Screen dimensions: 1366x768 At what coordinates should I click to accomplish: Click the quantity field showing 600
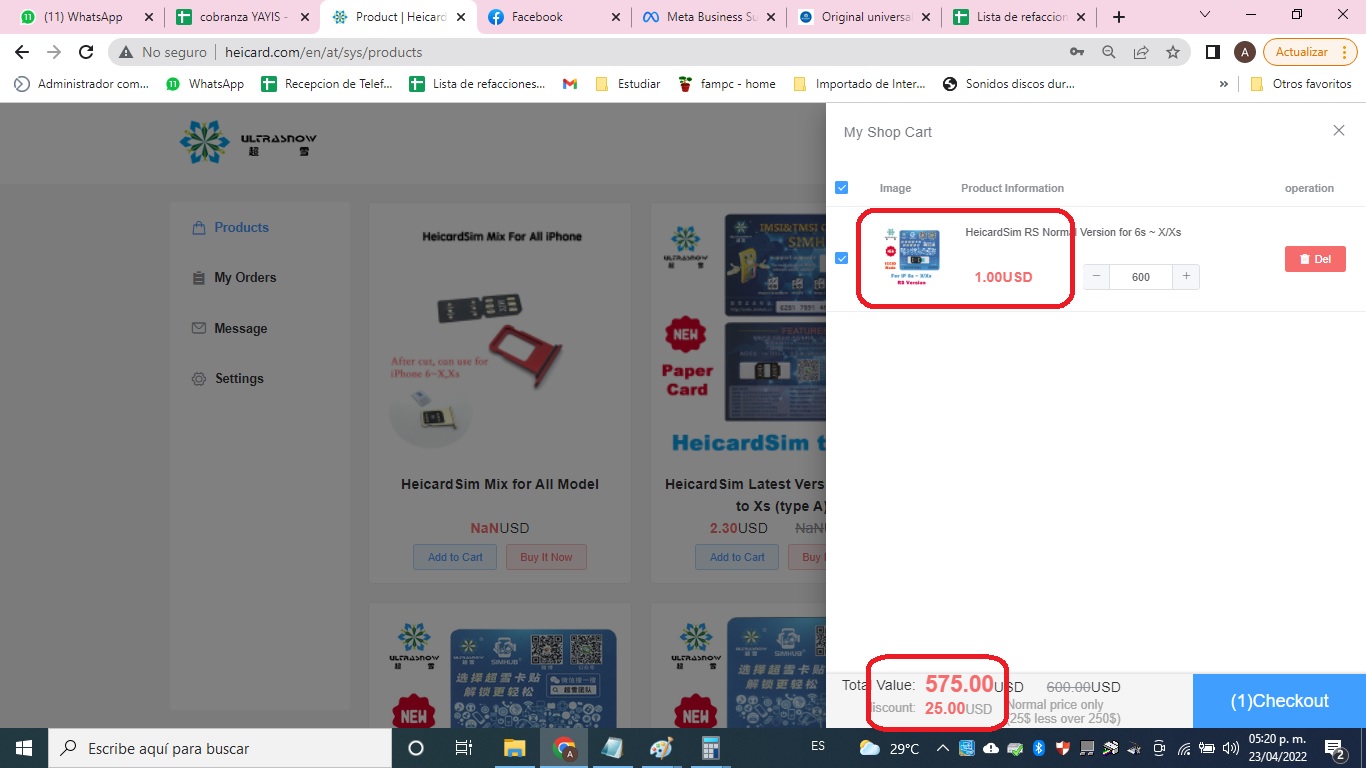pos(1141,277)
